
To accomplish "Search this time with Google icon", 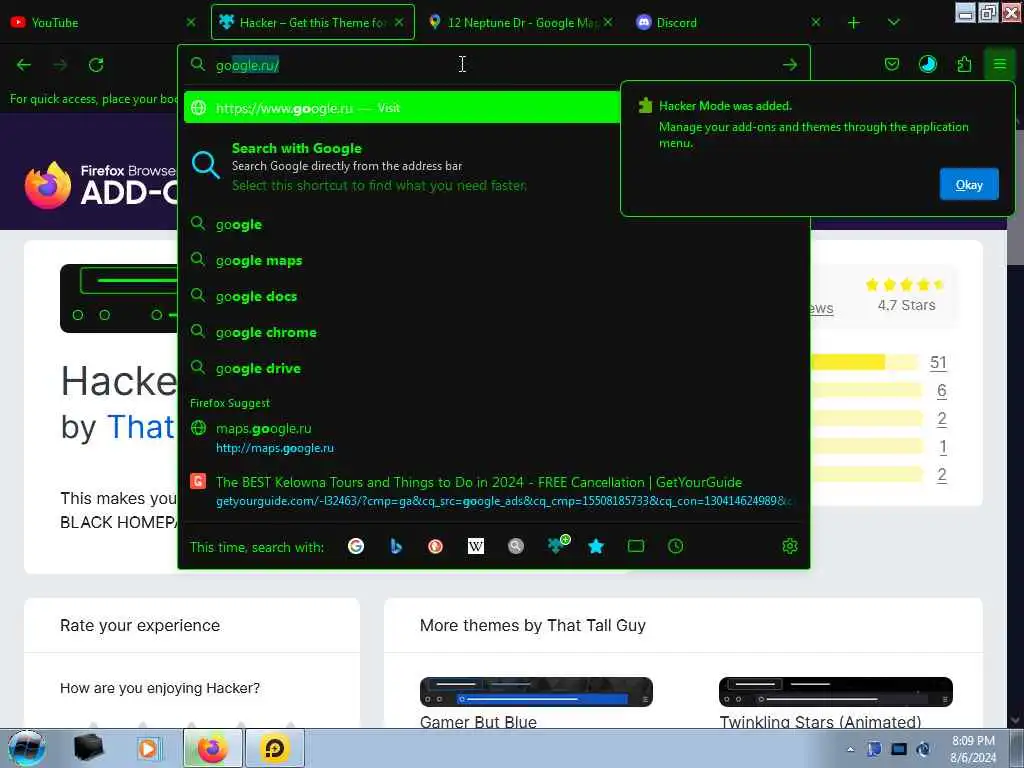I will (x=356, y=546).
